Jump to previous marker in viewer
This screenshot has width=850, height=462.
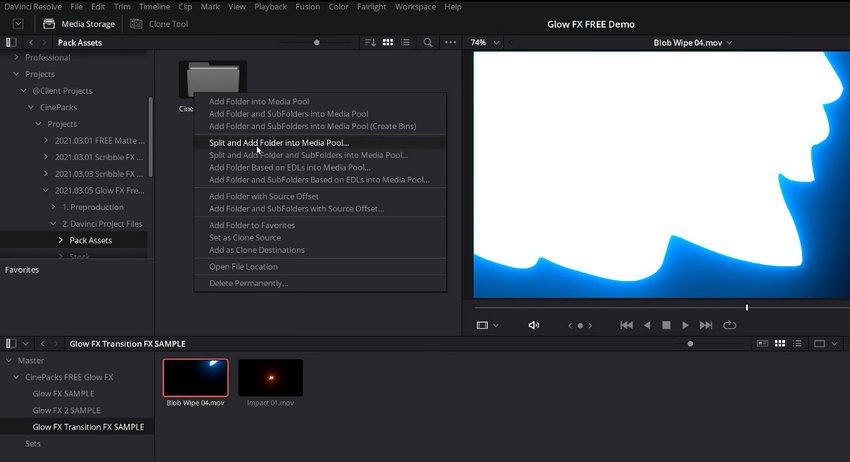pos(570,325)
